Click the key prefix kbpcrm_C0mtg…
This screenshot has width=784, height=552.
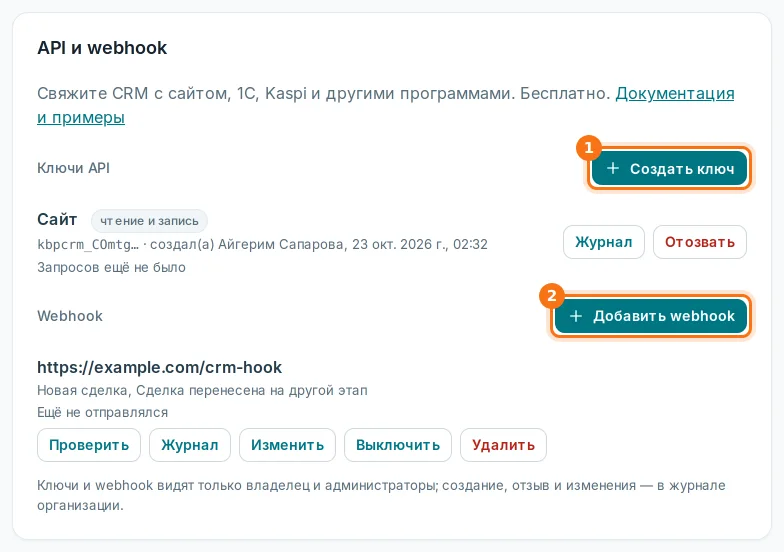click(x=88, y=244)
